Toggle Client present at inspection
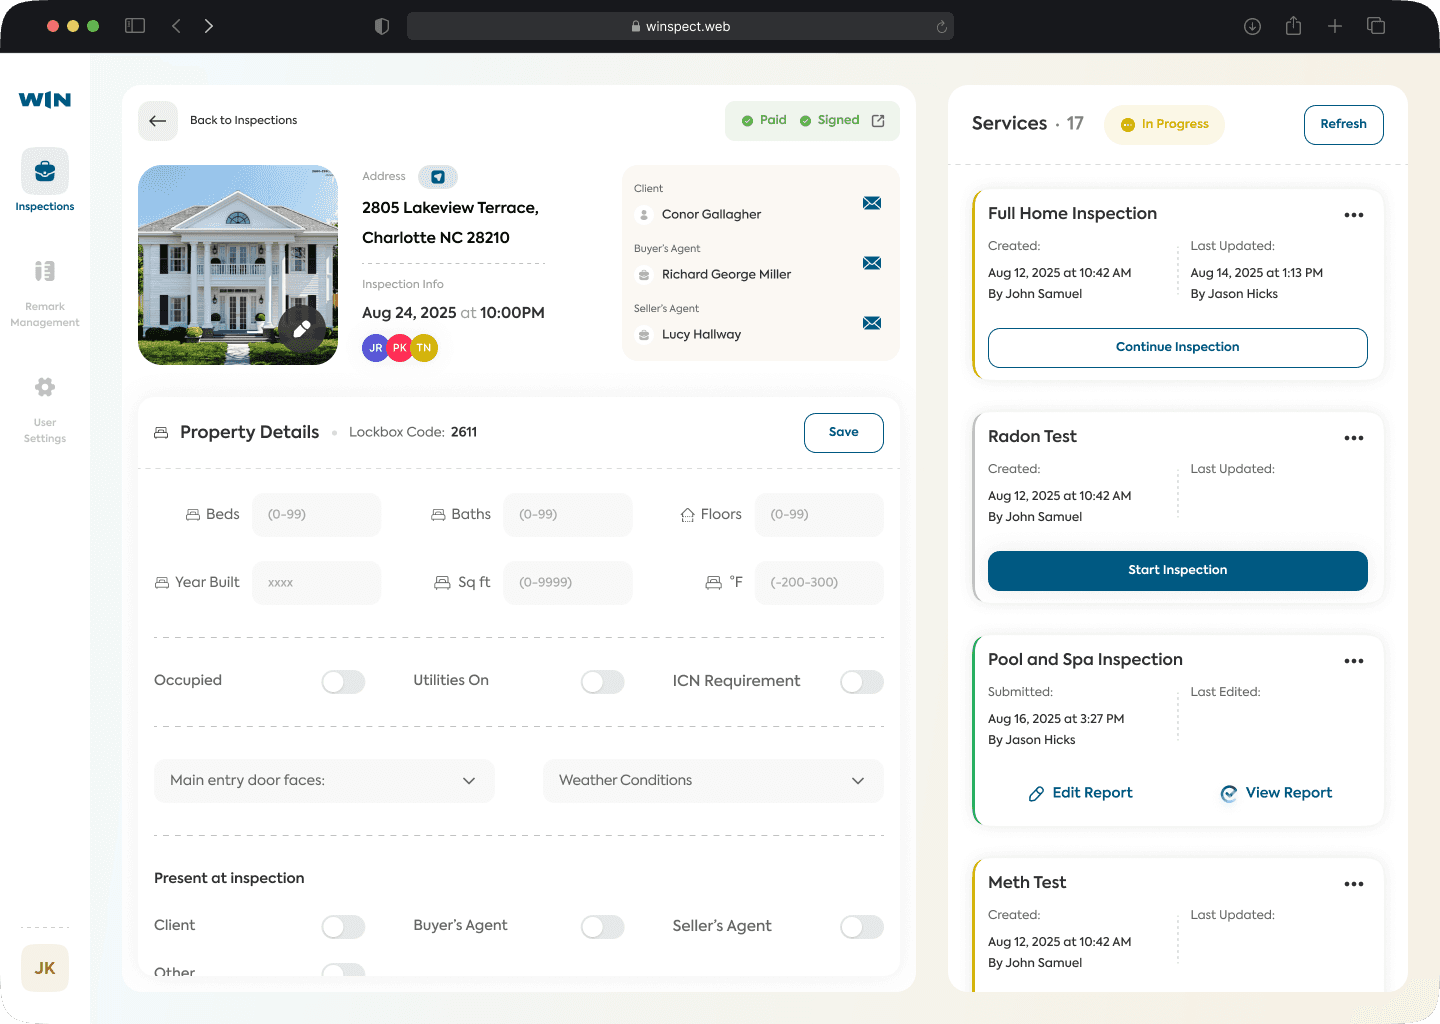Image resolution: width=1440 pixels, height=1024 pixels. [343, 927]
